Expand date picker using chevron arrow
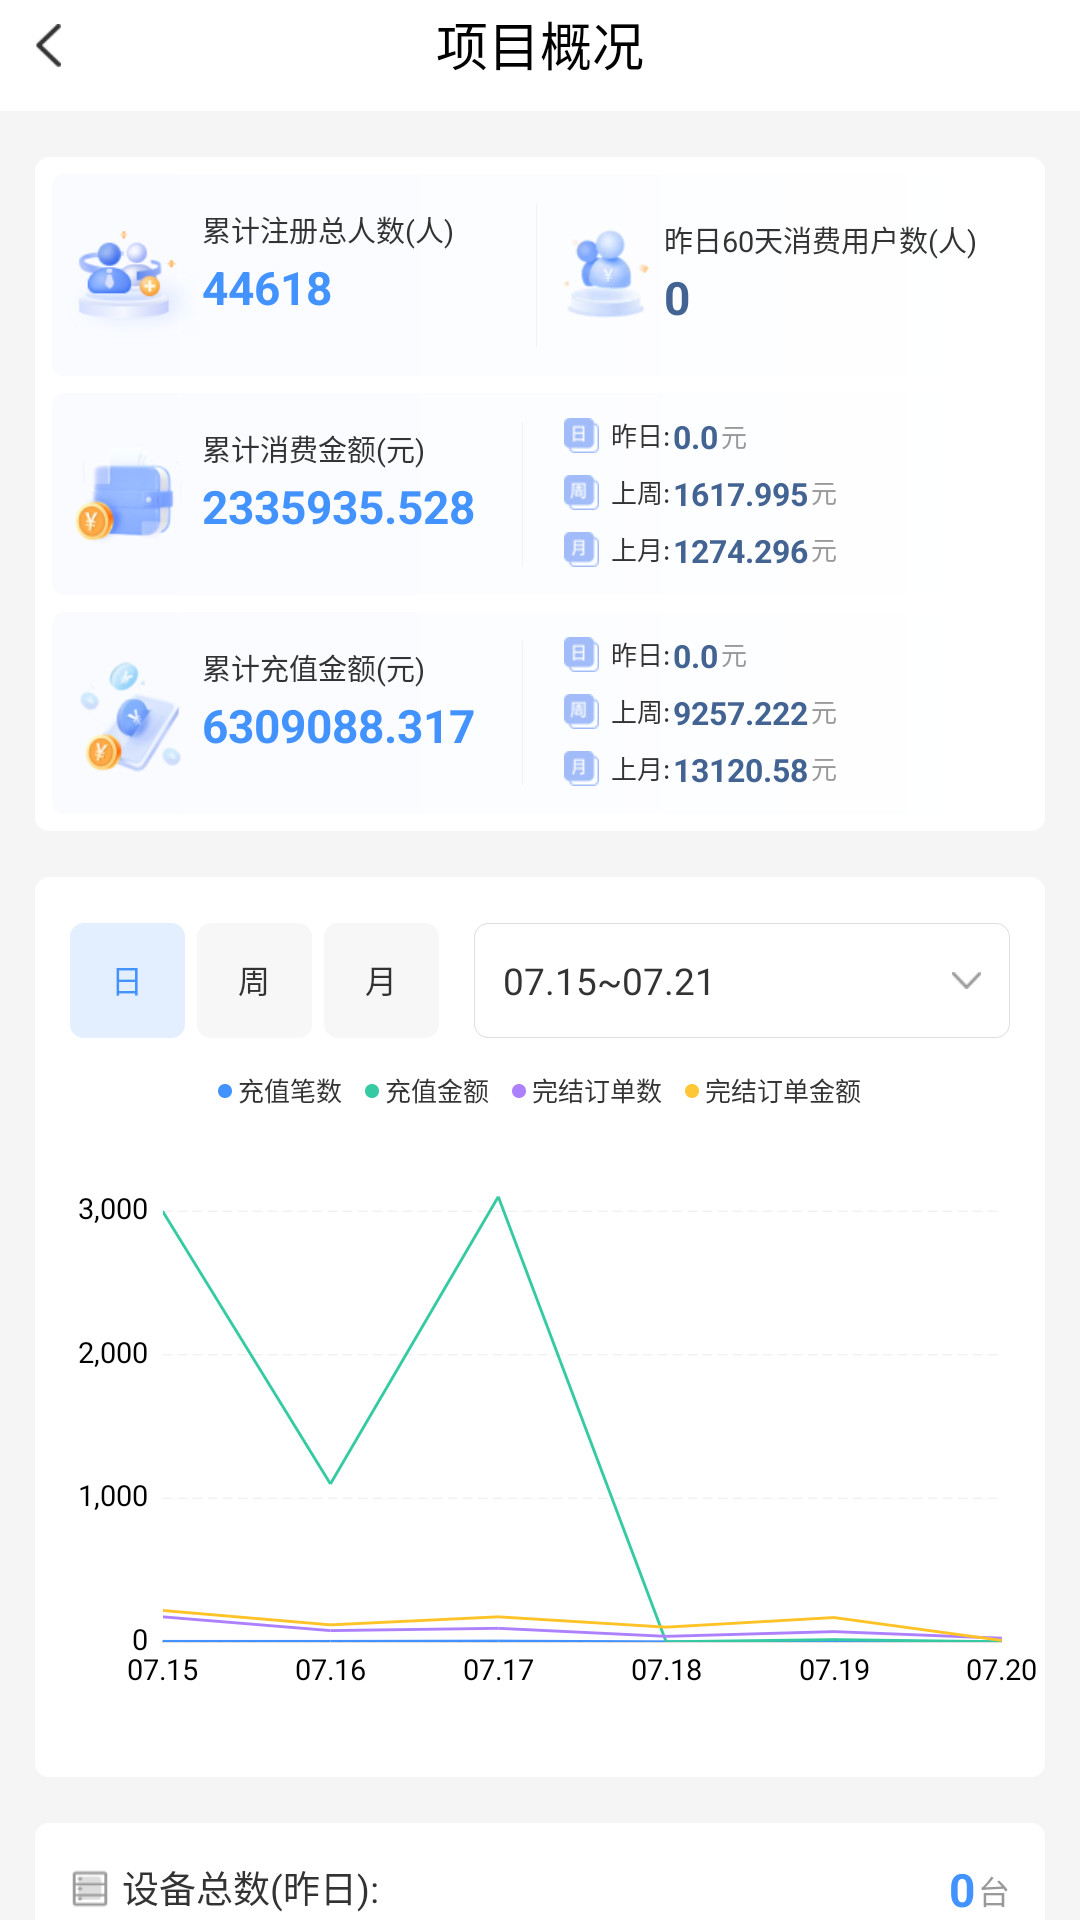This screenshot has width=1080, height=1920. point(966,981)
